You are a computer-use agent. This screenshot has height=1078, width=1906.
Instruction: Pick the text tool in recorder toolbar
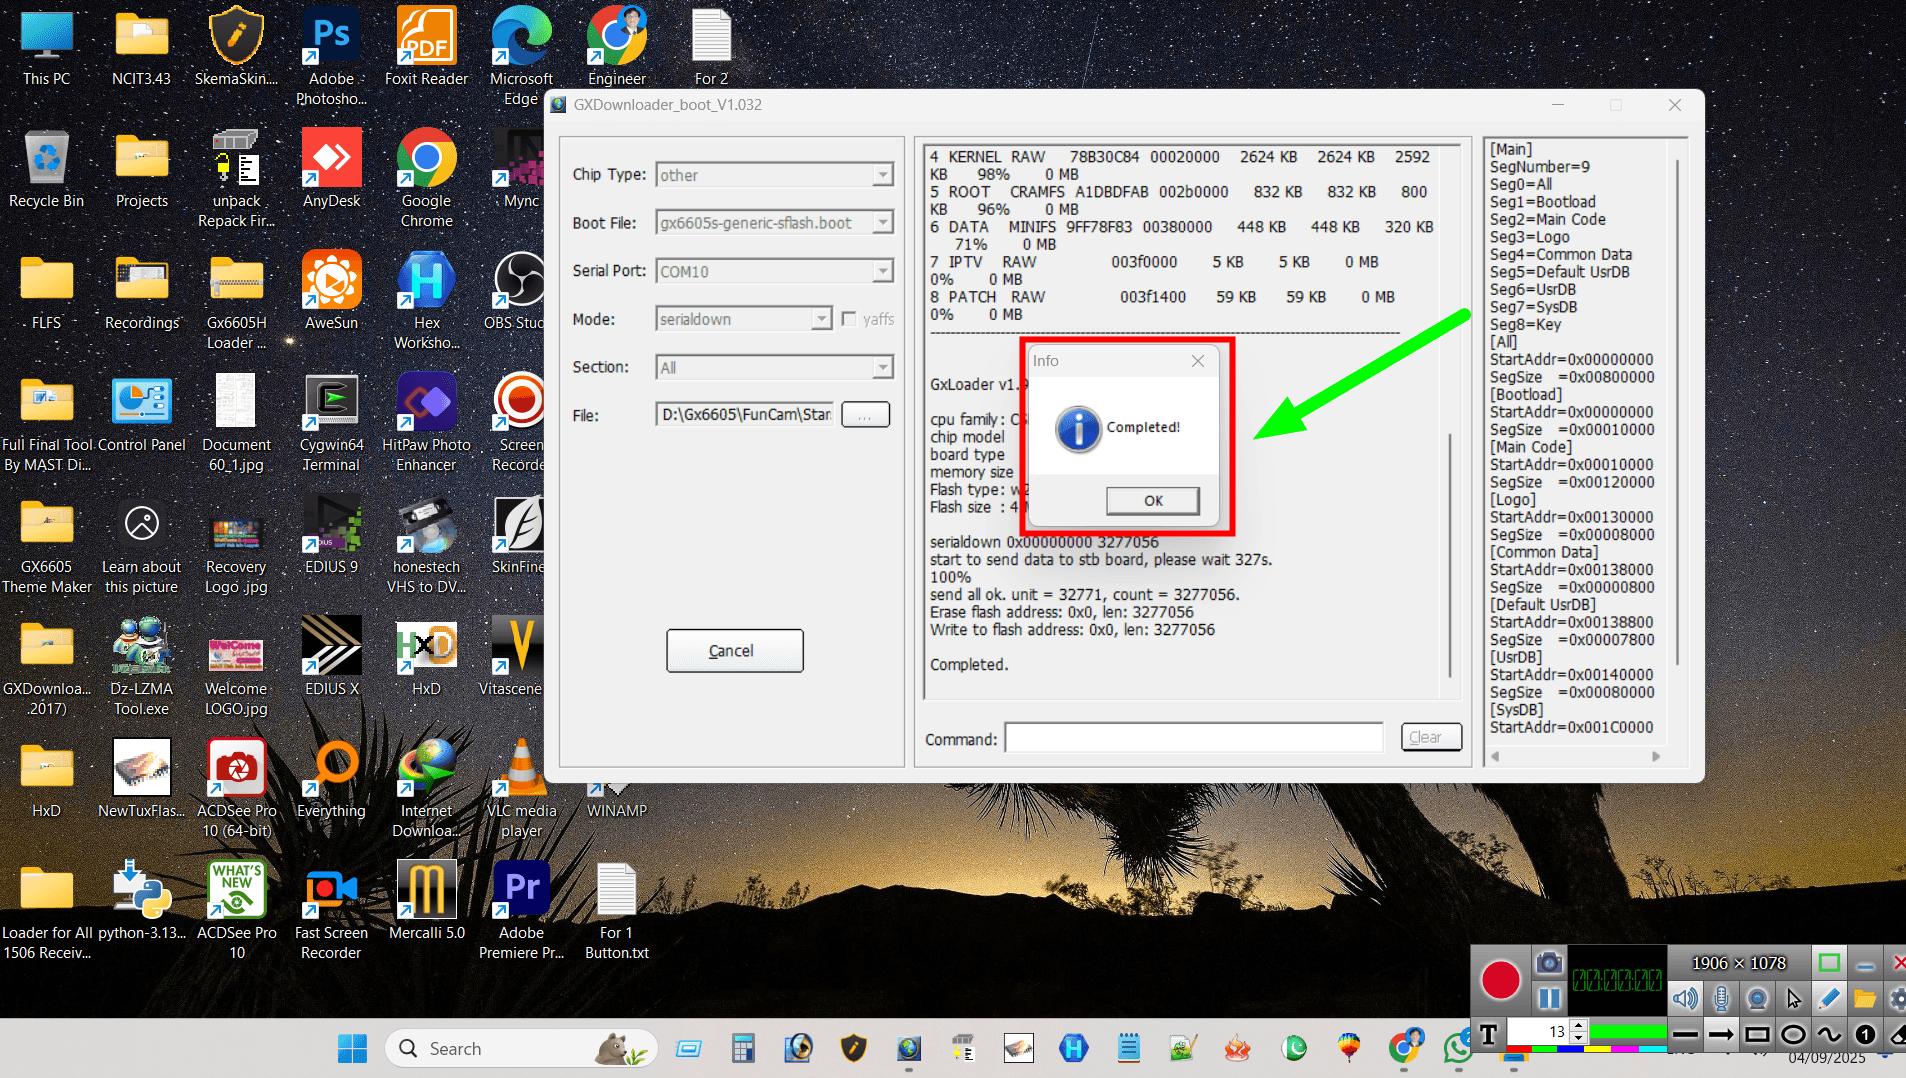[1488, 1034]
